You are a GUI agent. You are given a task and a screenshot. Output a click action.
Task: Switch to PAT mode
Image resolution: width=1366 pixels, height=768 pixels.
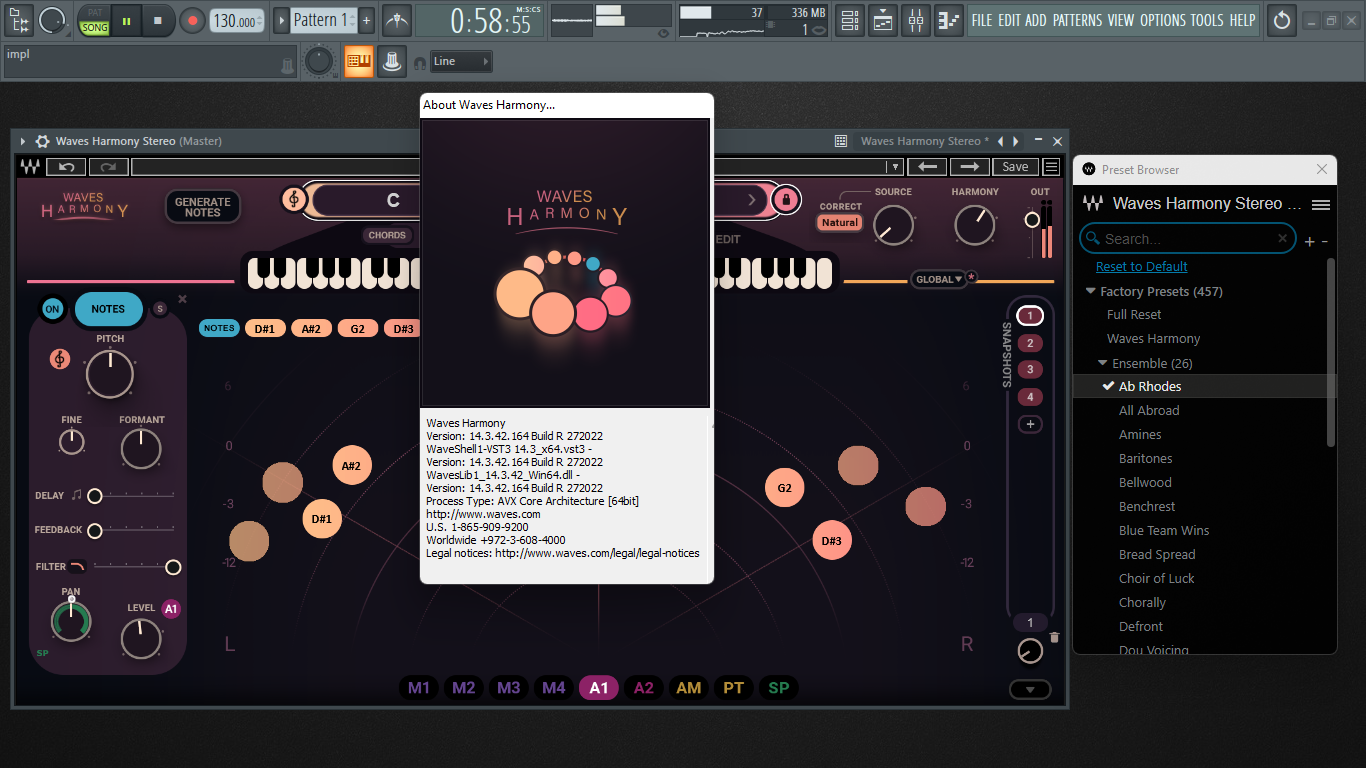[x=95, y=12]
